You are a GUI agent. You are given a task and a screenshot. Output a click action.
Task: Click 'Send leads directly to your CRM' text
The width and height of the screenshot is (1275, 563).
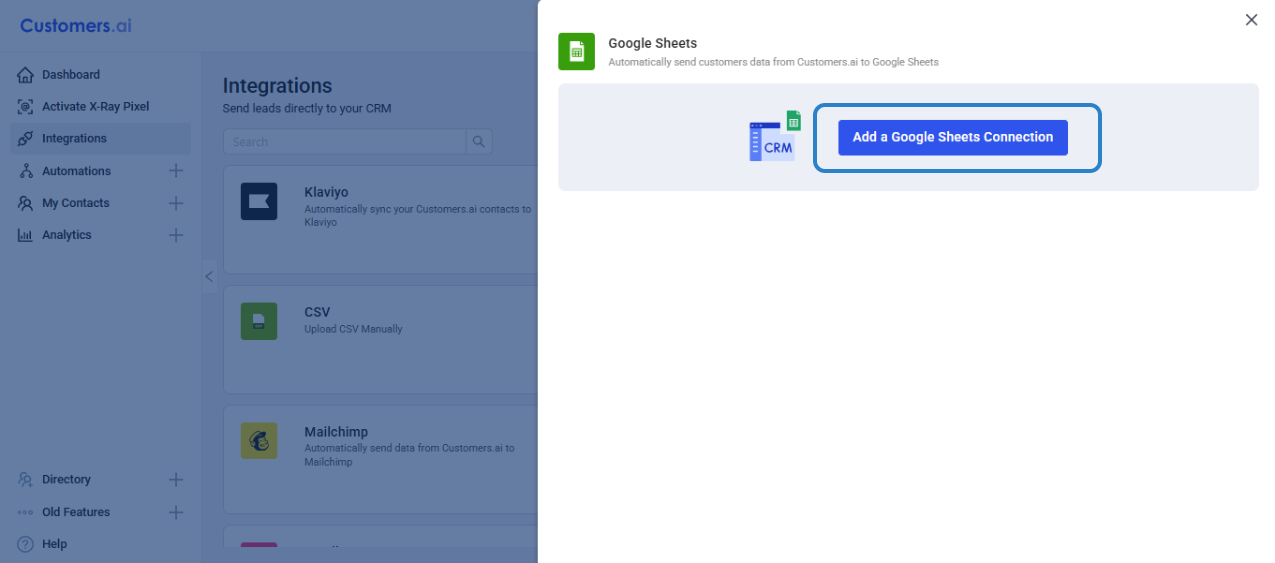point(307,108)
